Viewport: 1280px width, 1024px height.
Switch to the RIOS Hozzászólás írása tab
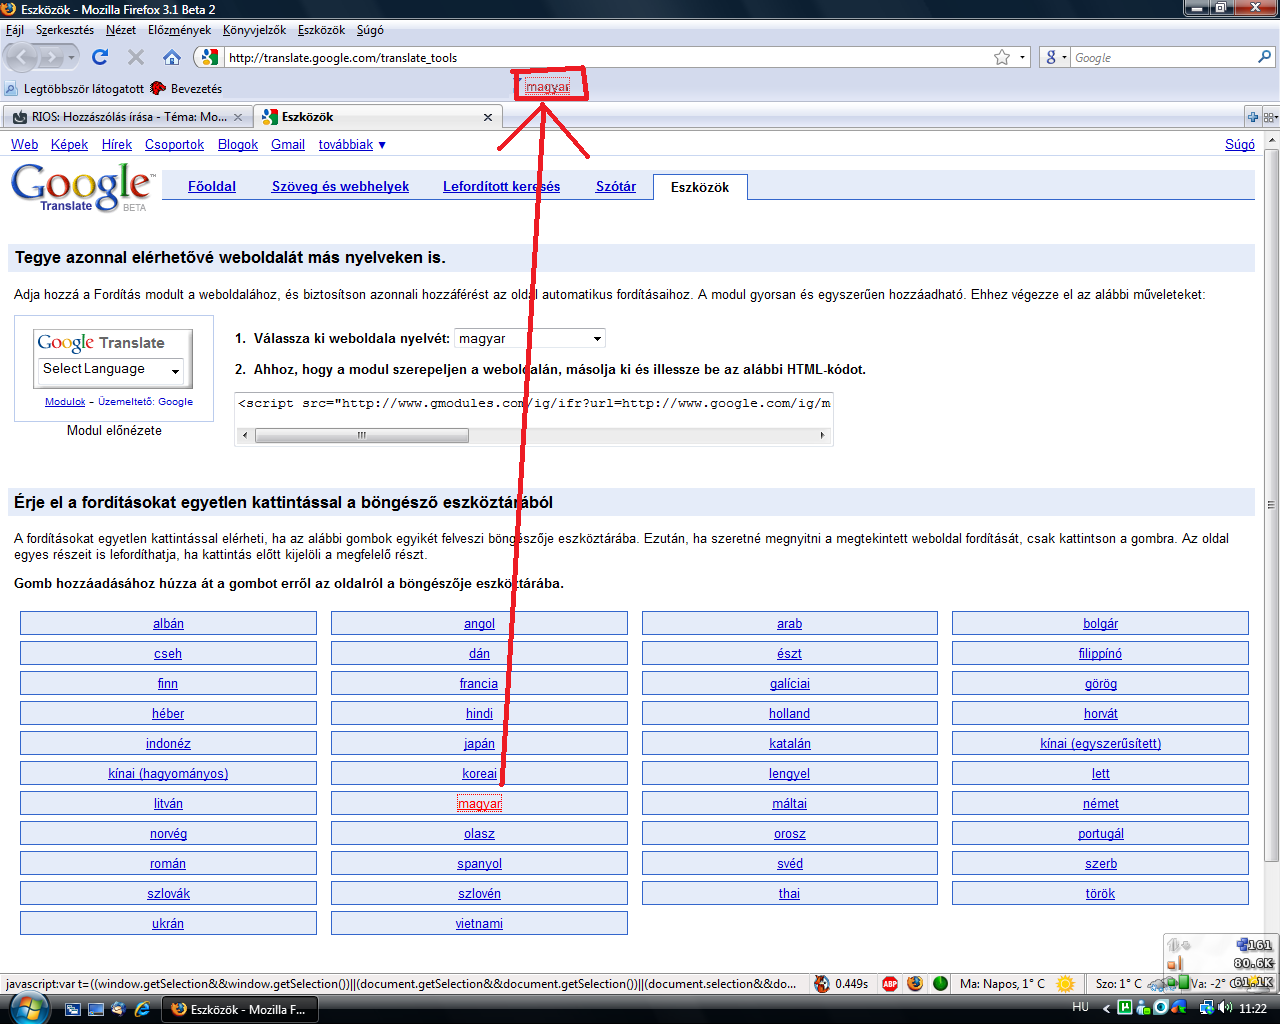click(126, 117)
